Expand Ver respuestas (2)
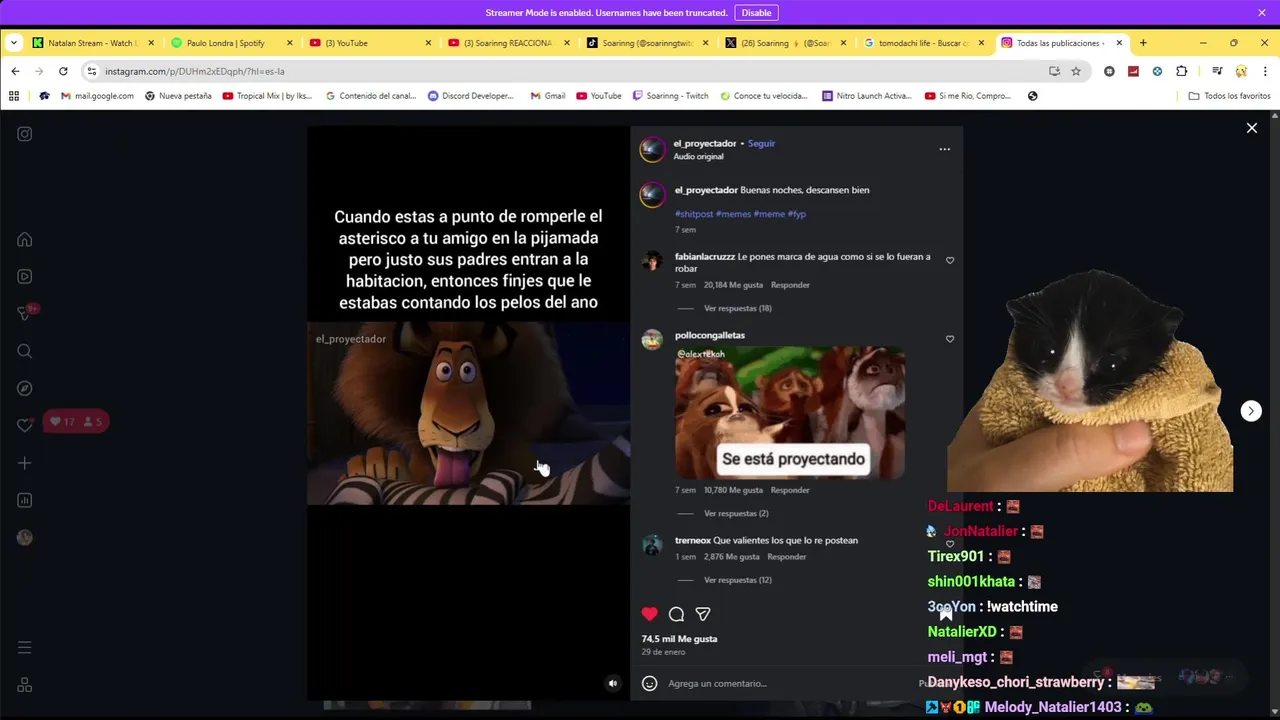Screen dimensions: 1280x720 click(x=736, y=513)
